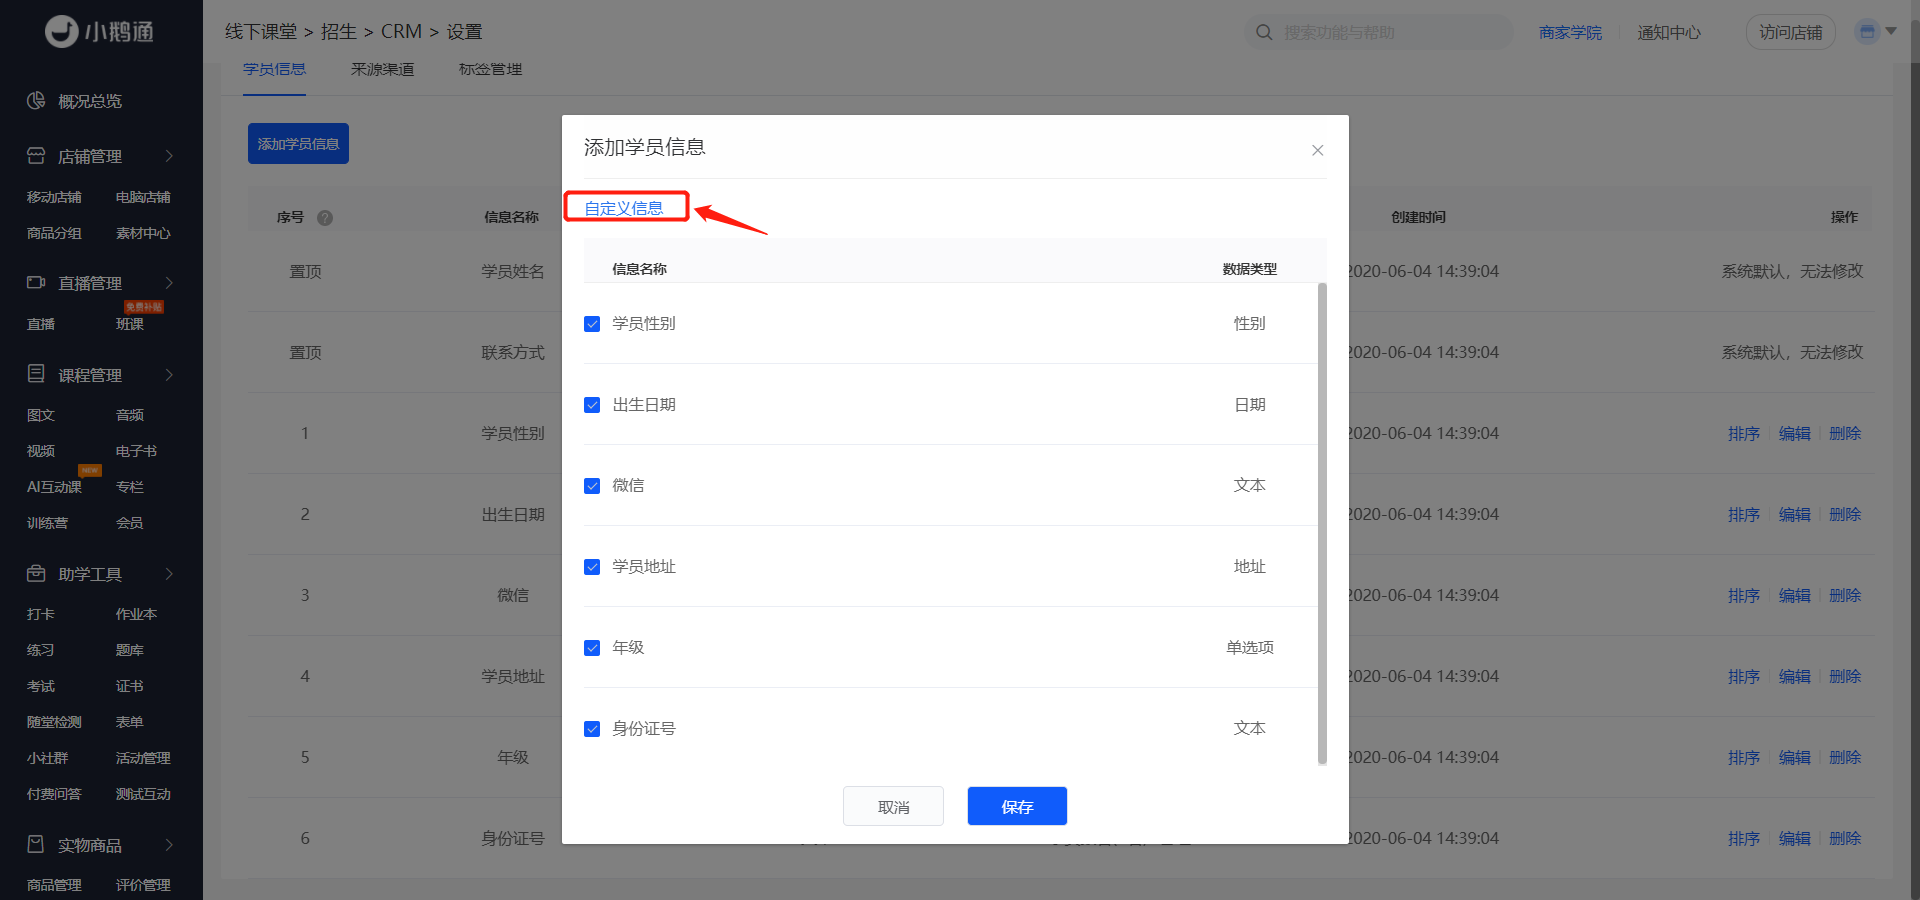Uncheck the 学员地址 checkbox
This screenshot has height=900, width=1920.
(x=592, y=567)
